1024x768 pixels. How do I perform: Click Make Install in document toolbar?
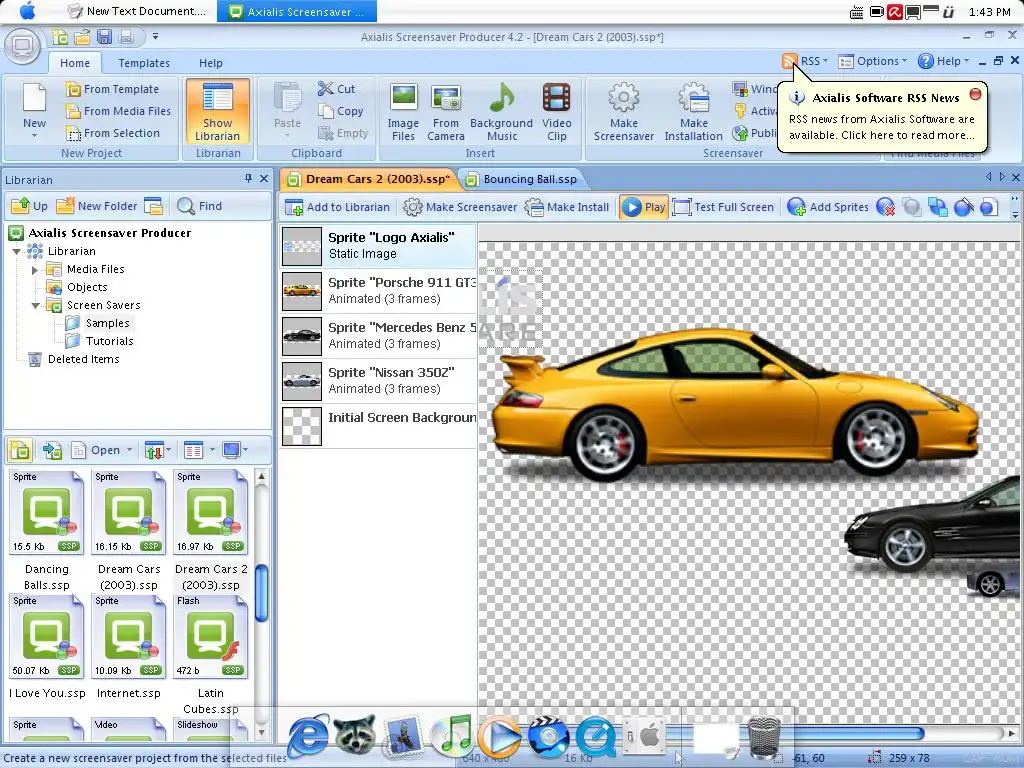[x=567, y=207]
